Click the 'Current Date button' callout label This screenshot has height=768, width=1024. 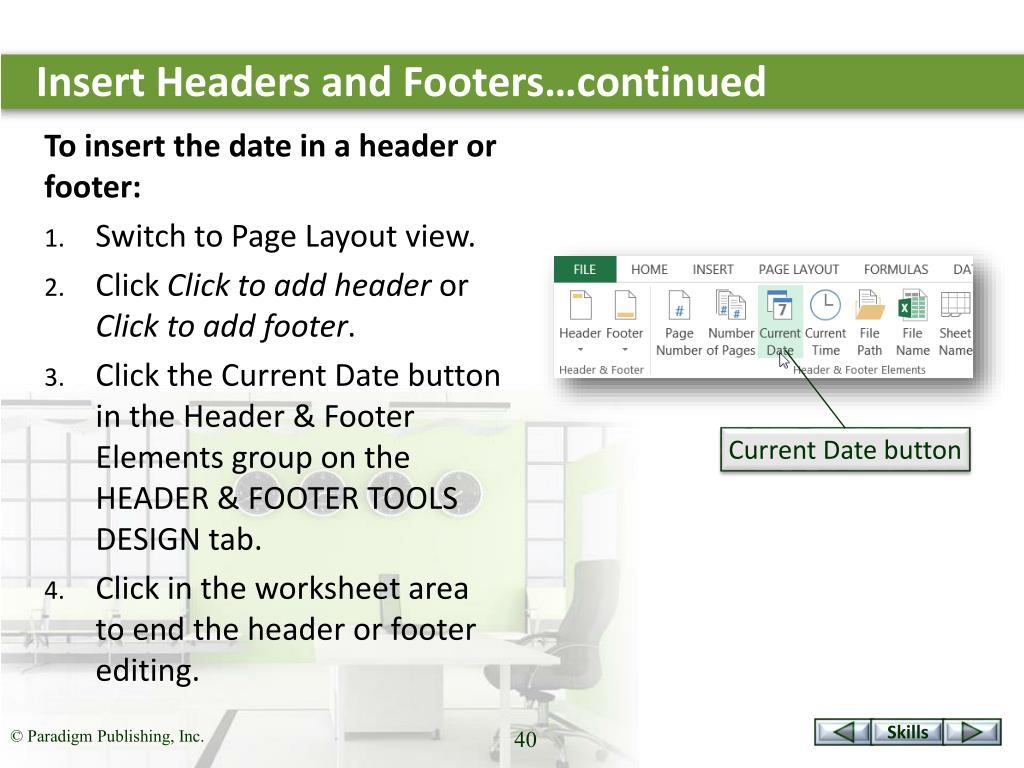(844, 450)
